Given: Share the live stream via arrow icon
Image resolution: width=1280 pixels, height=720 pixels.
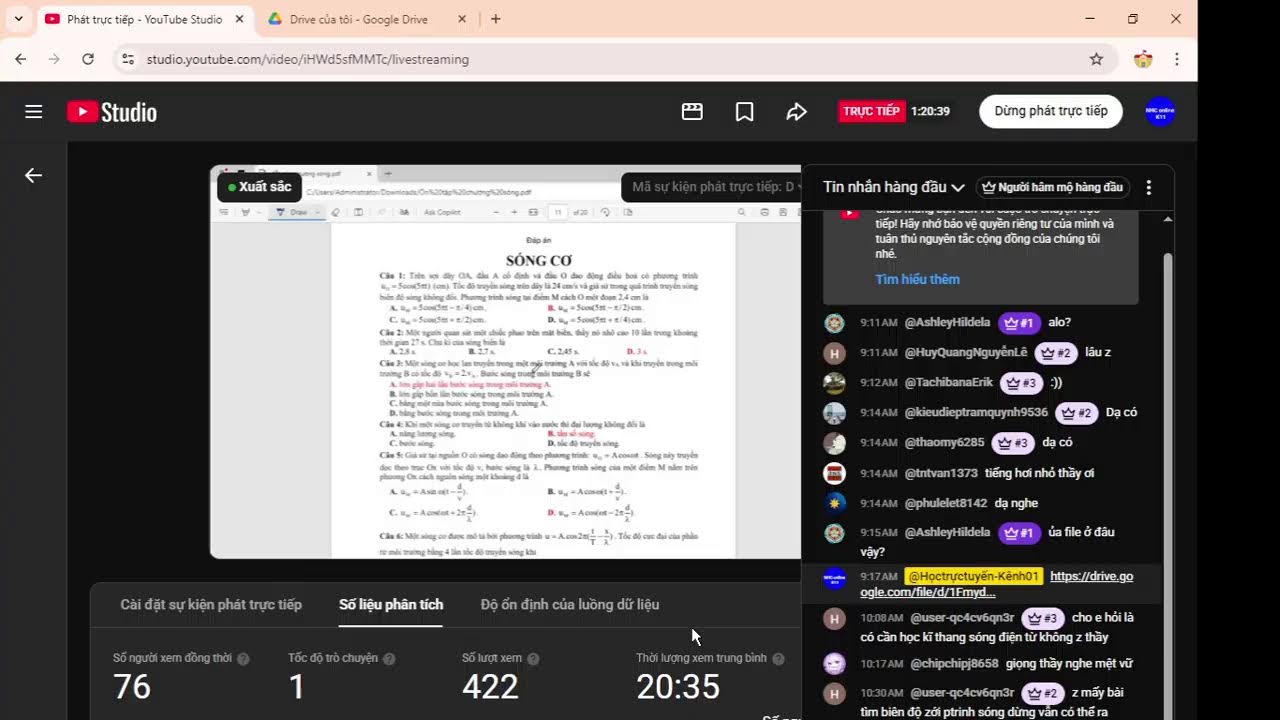Looking at the screenshot, I should point(797,112).
